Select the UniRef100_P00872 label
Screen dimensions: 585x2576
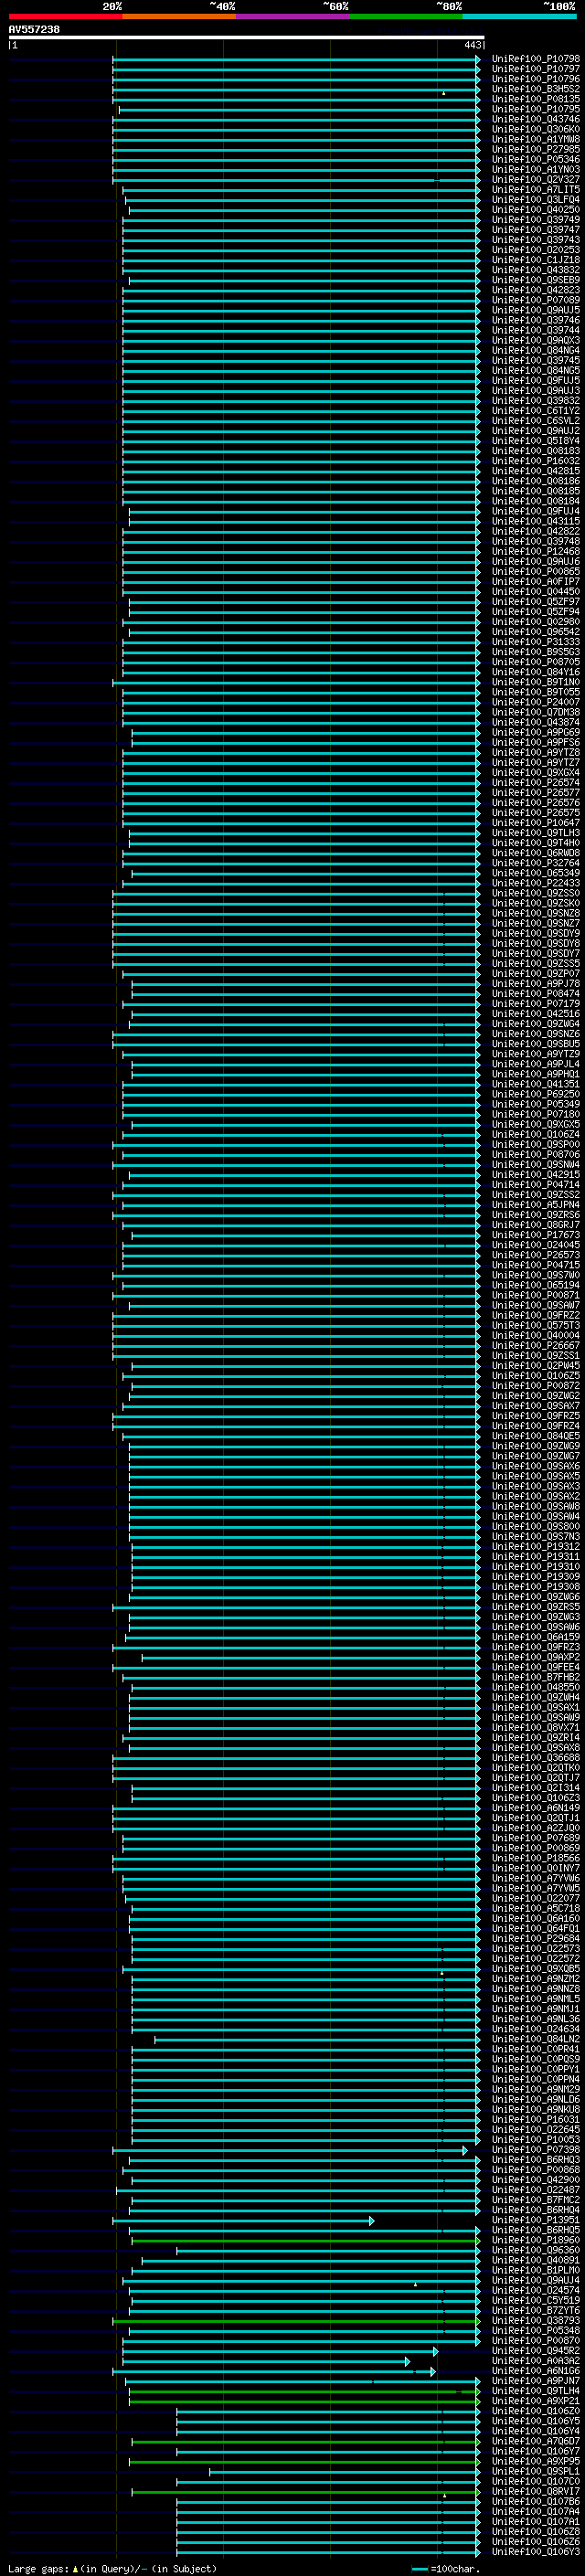tap(536, 1385)
